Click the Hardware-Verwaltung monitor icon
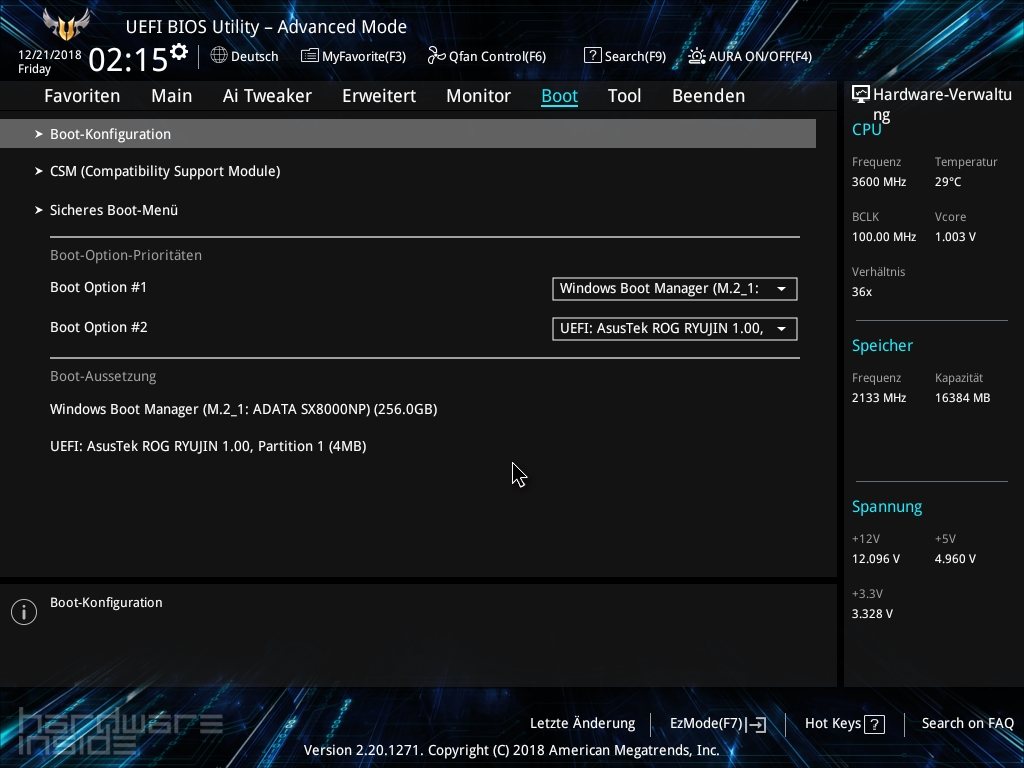 (x=861, y=92)
